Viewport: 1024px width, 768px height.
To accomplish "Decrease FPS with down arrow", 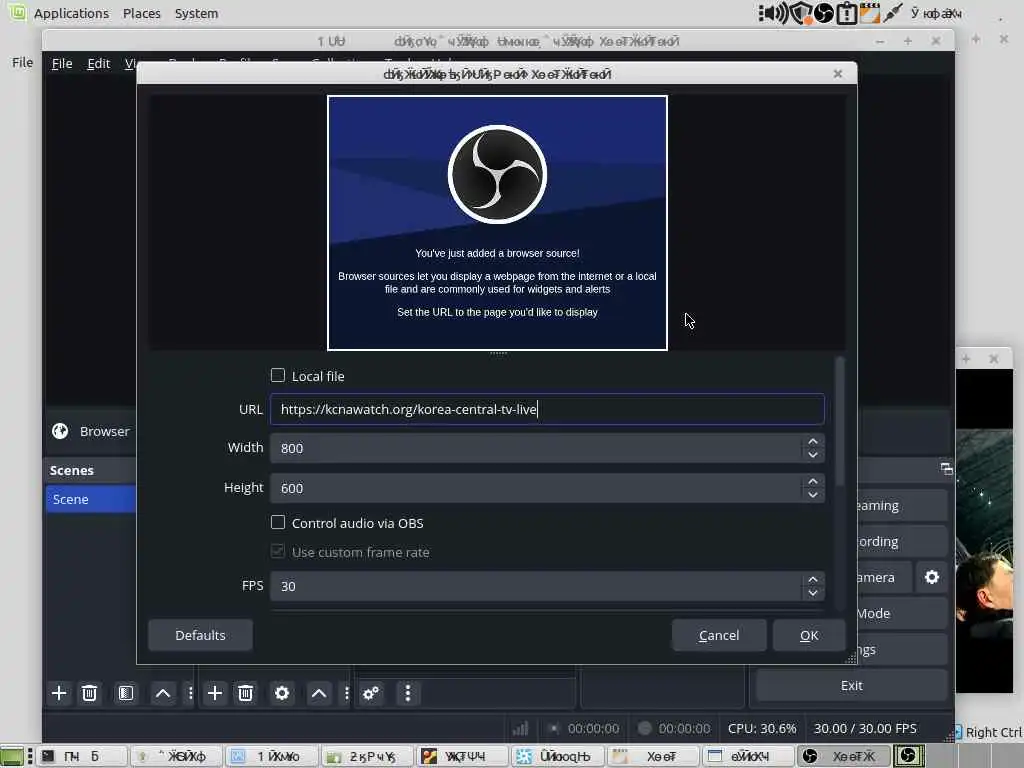I will (x=812, y=593).
